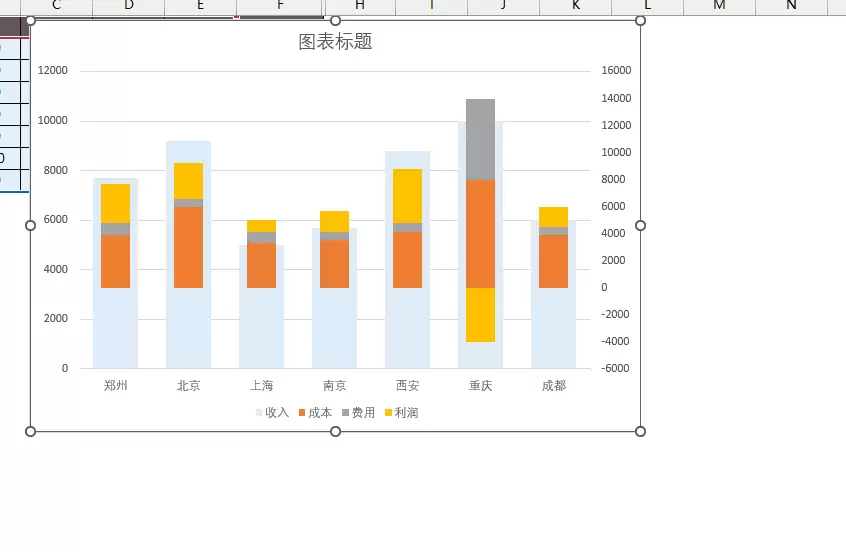
Task: Click the top-right chart resize handle
Action: (640, 21)
